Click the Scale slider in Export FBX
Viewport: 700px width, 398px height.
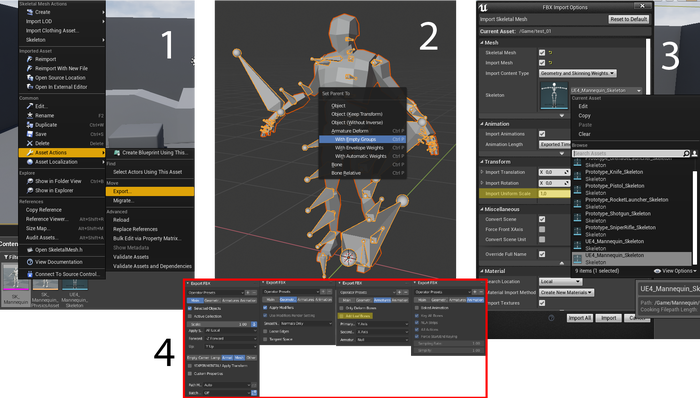pos(220,324)
